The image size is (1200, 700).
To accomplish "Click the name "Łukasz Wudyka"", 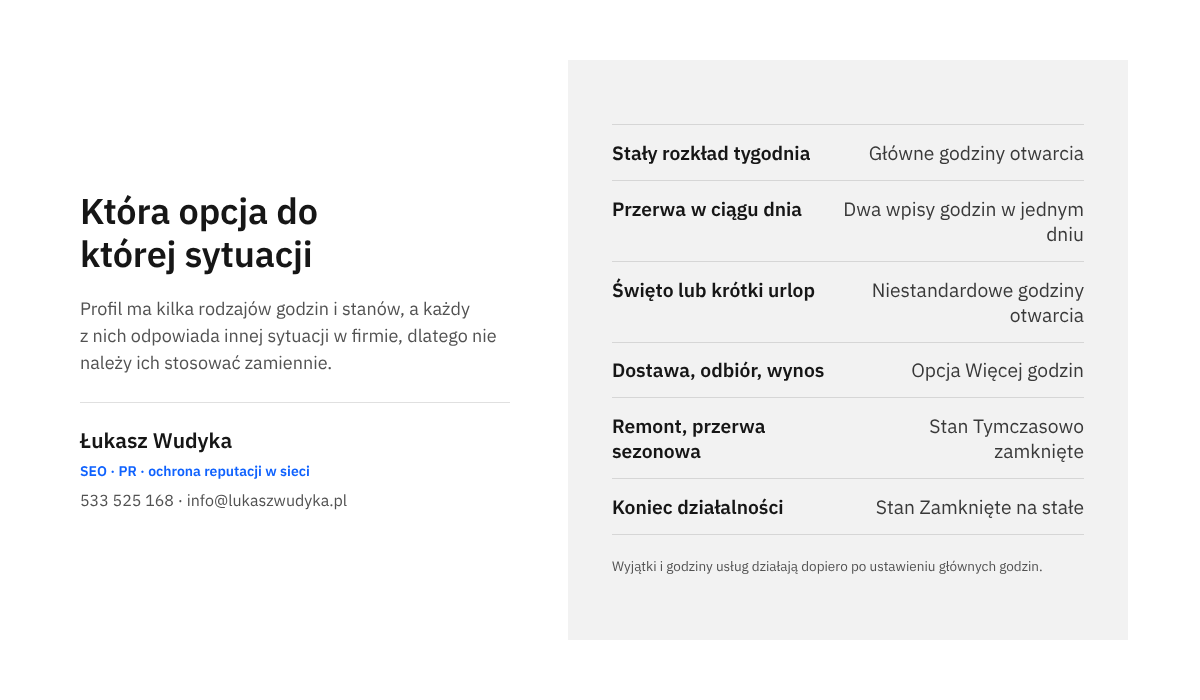I will pyautogui.click(x=156, y=441).
